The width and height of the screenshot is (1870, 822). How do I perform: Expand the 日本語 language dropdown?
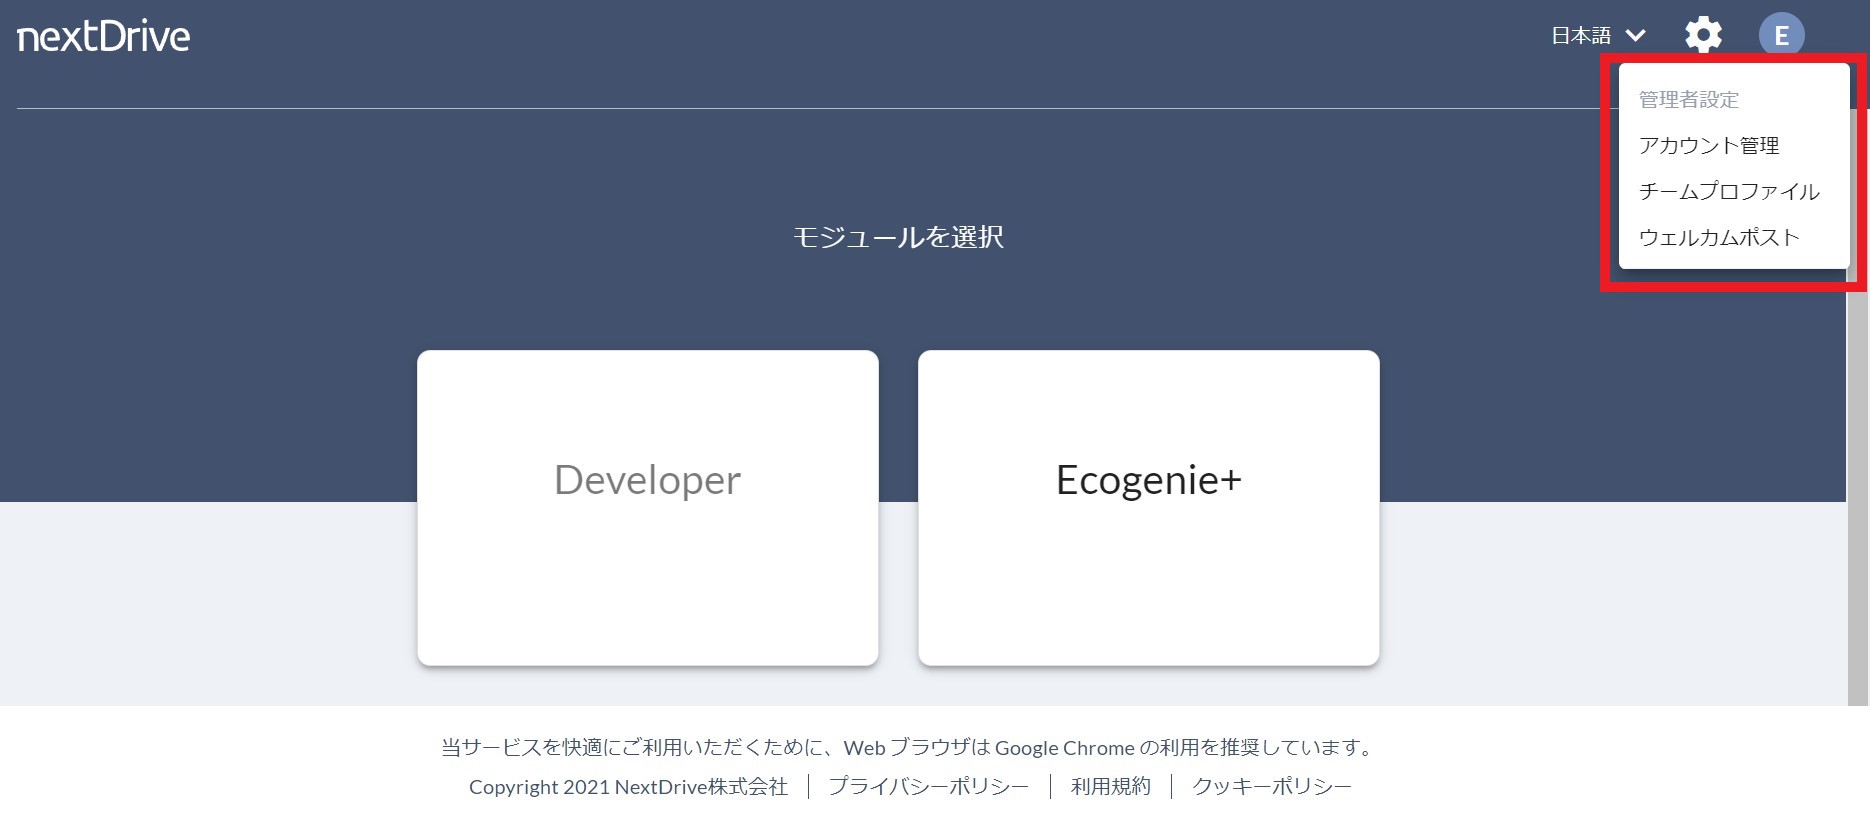(x=1598, y=36)
